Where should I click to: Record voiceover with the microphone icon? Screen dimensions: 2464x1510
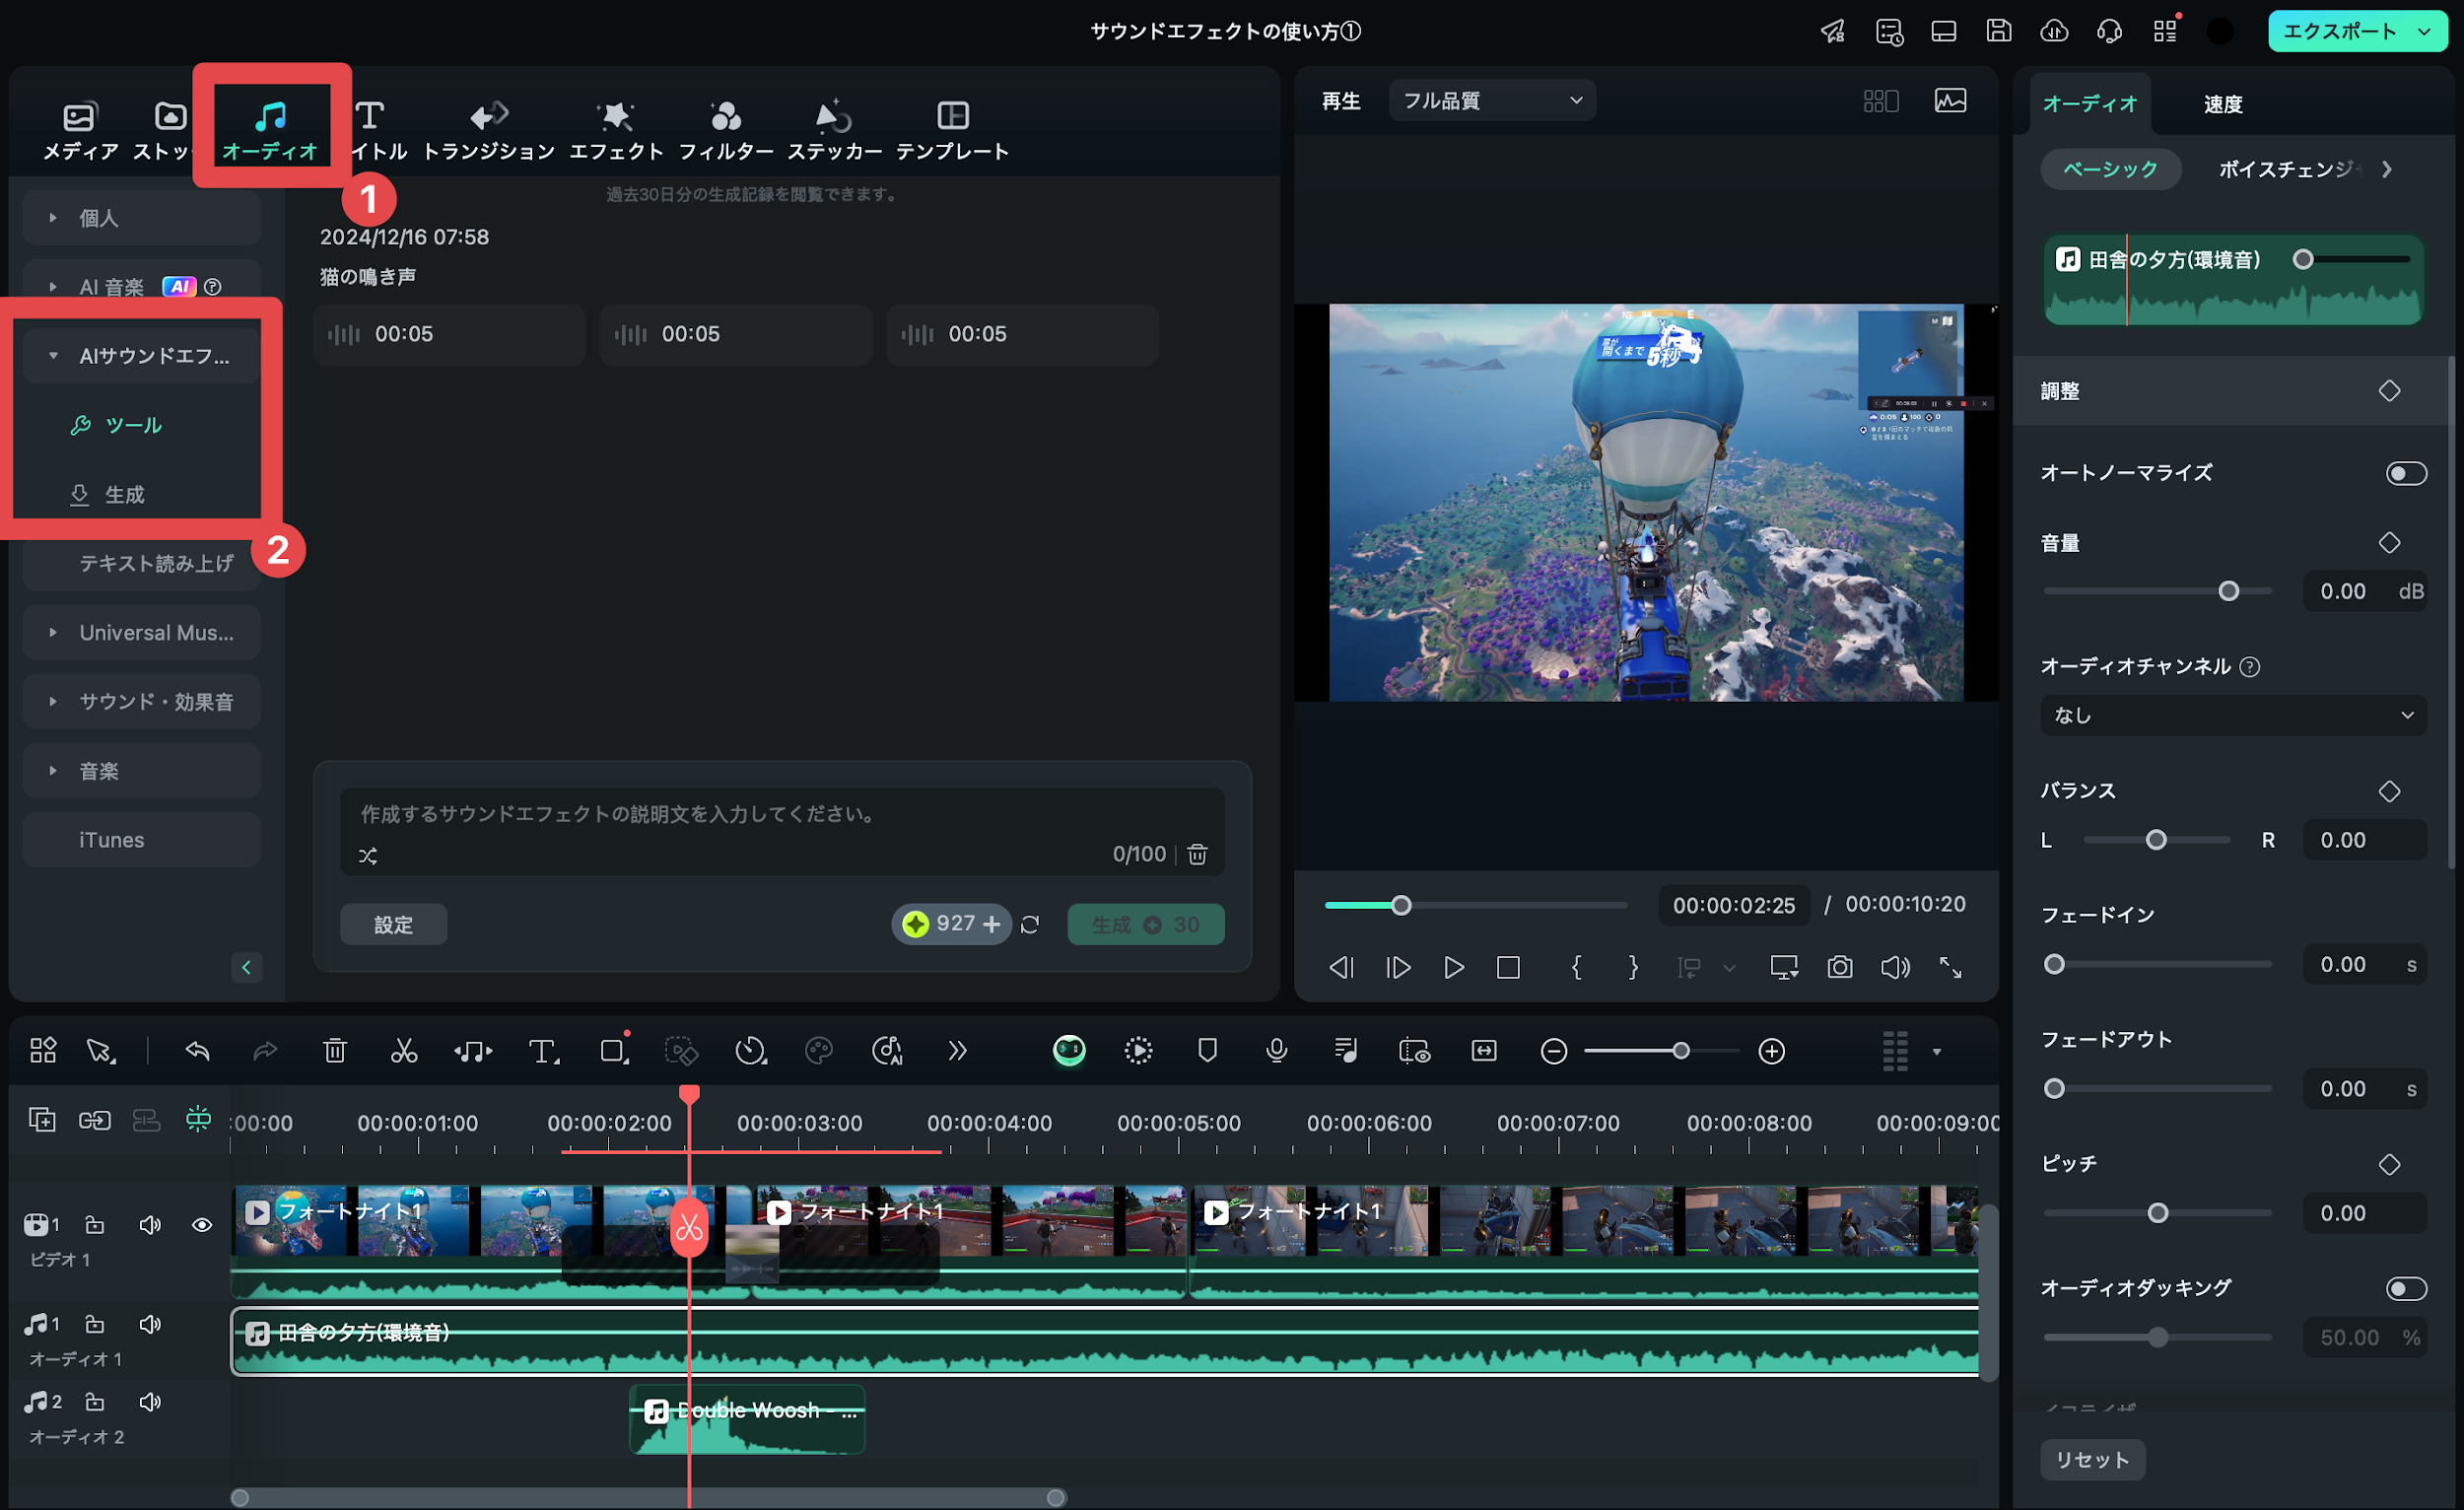click(1276, 1051)
